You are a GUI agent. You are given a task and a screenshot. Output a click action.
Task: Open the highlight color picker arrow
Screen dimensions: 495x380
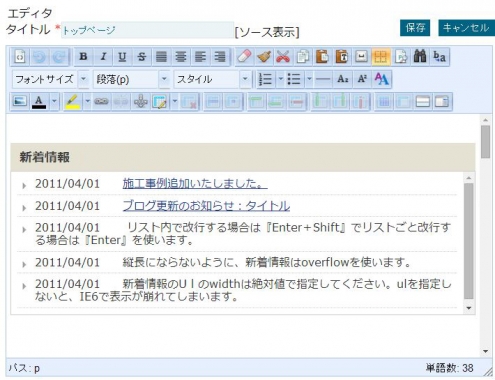click(87, 101)
